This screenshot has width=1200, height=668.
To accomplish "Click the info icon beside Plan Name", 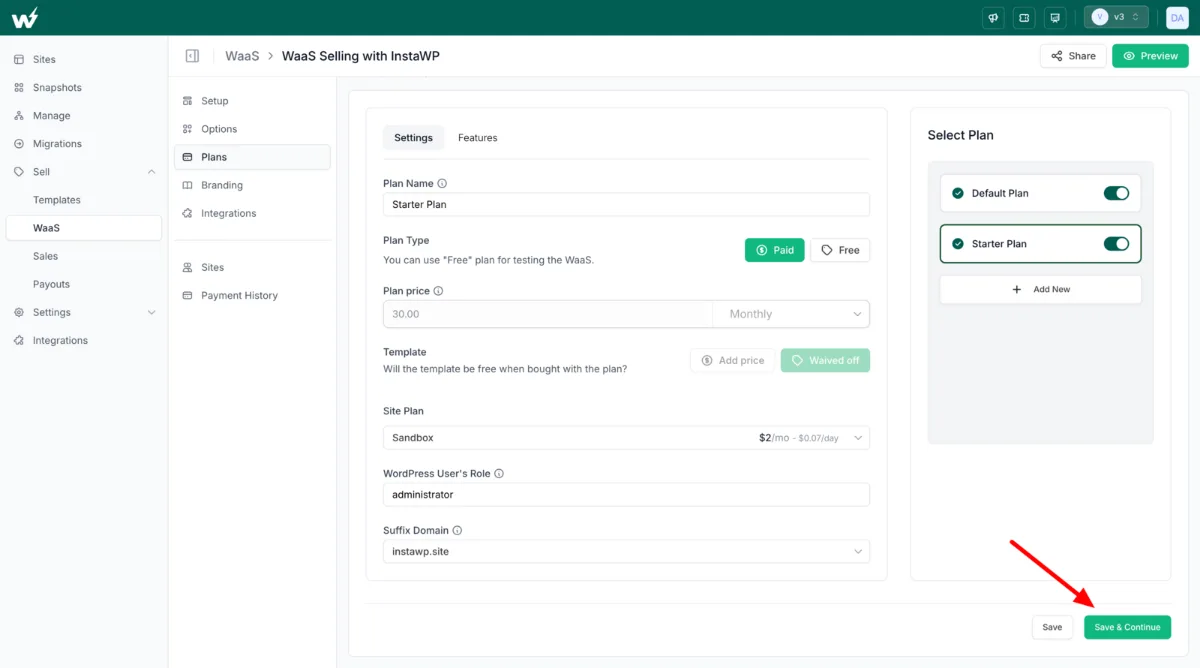I will click(442, 183).
